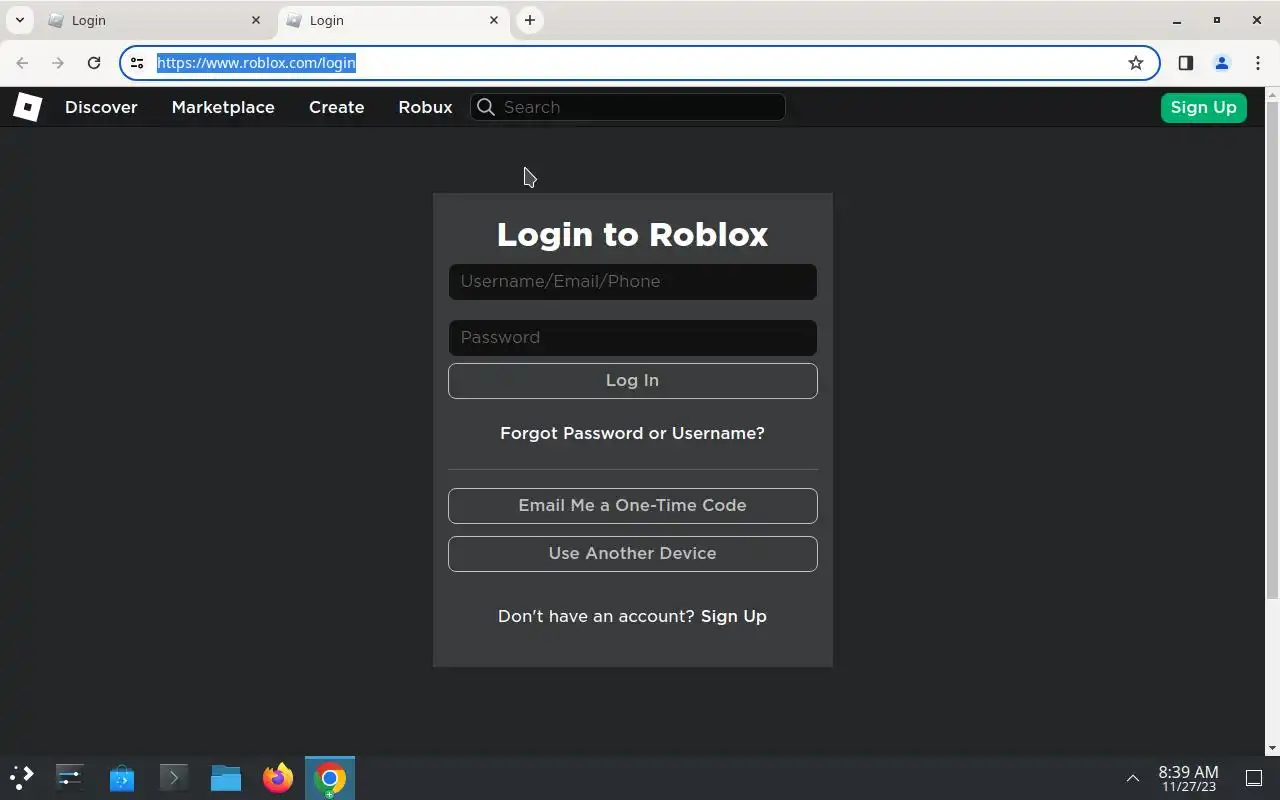The image size is (1280, 800).
Task: Close the first Login tab
Action: point(256,20)
